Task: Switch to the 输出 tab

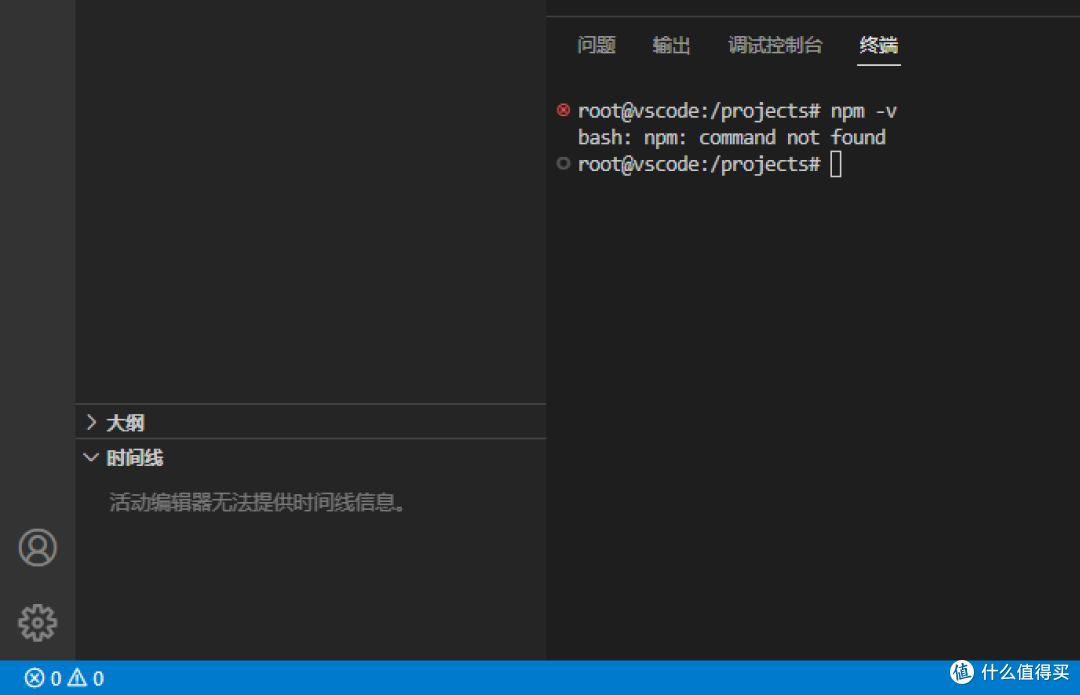Action: pyautogui.click(x=672, y=45)
